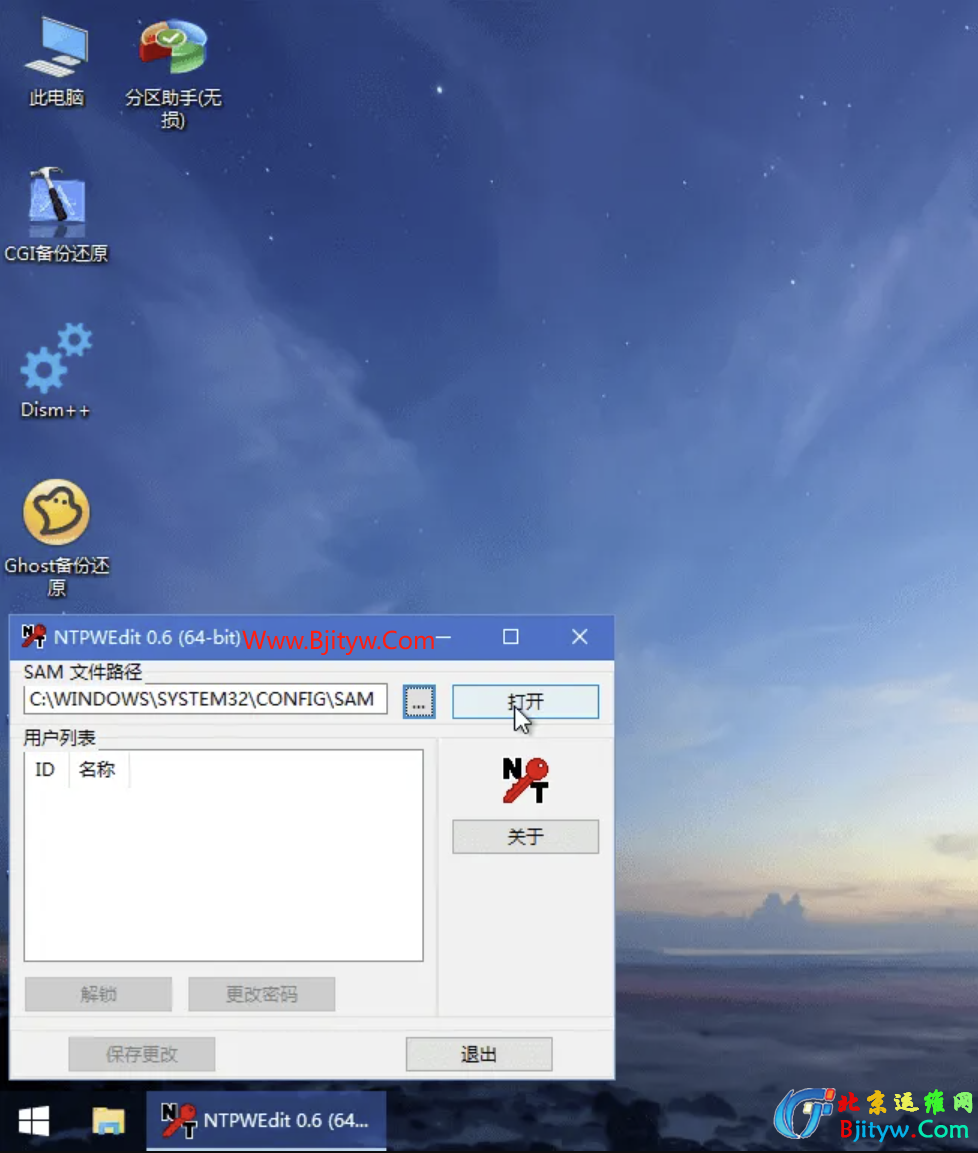This screenshot has height=1153, width=978.
Task: Close the NTPWEdit window
Action: tap(579, 637)
